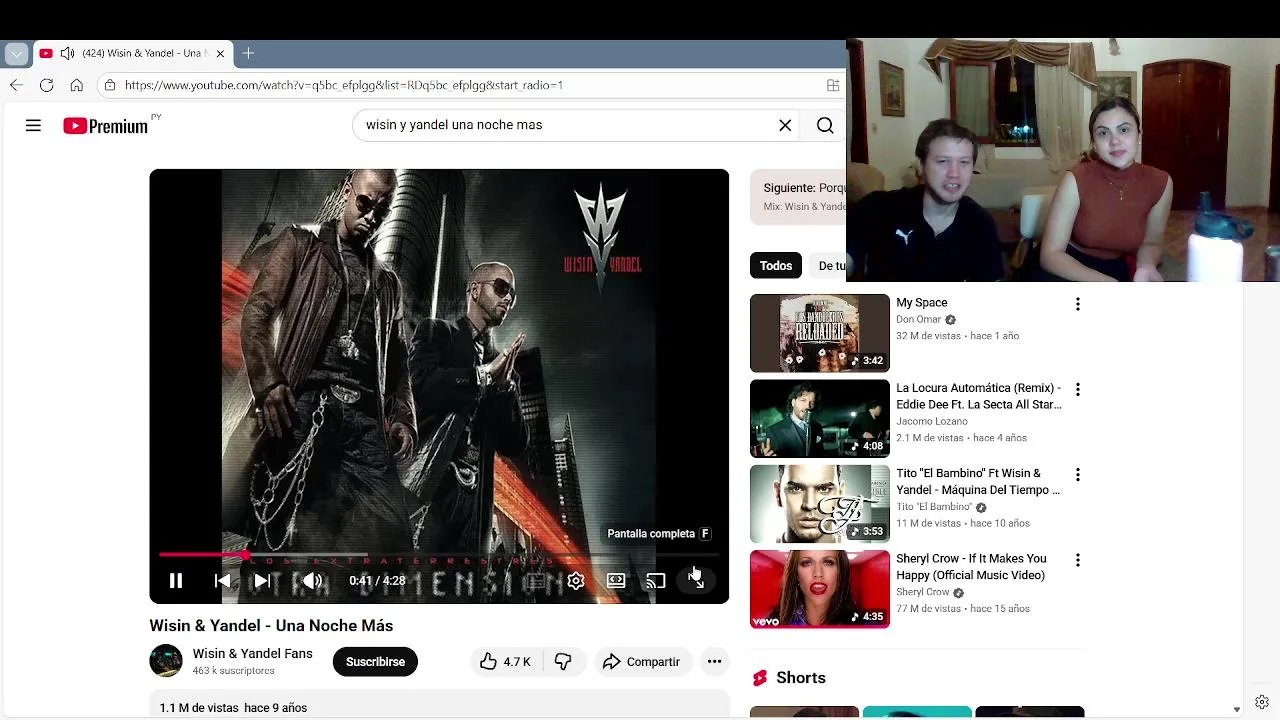The height and width of the screenshot is (720, 1280).
Task: Click the search magnifier button
Action: click(825, 125)
